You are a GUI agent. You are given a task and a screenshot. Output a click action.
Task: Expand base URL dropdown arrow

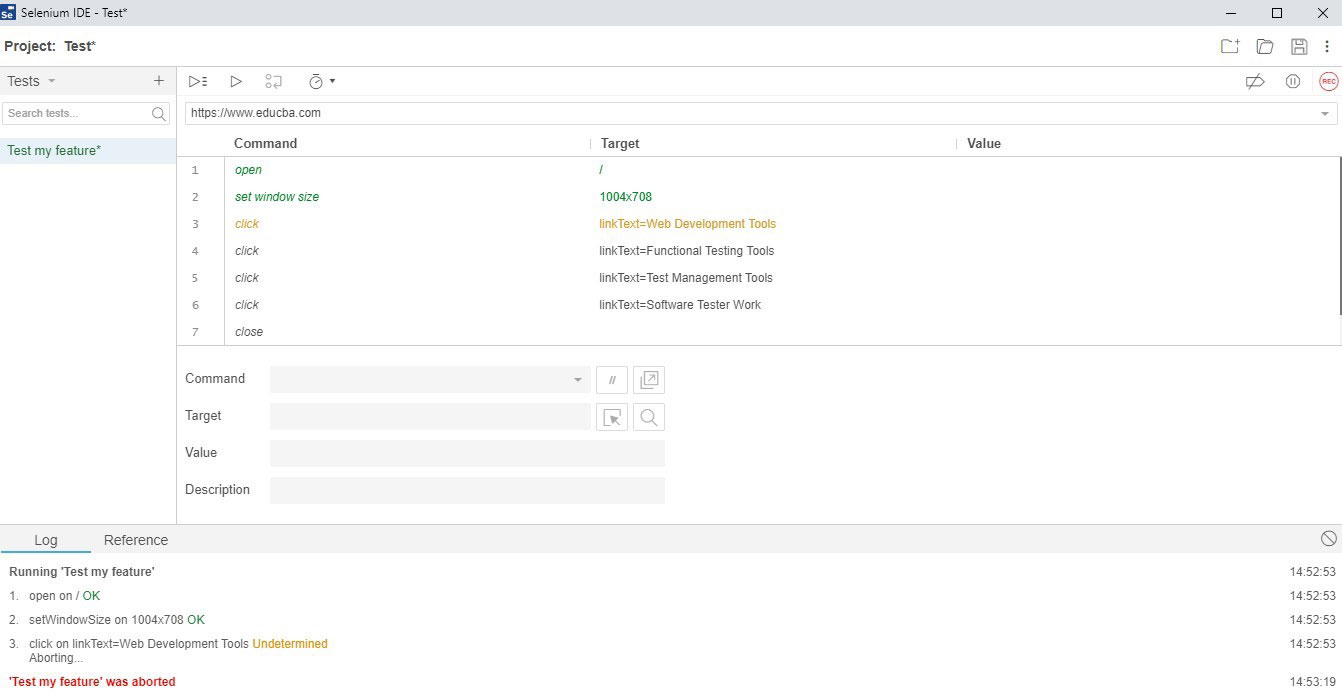tap(1325, 114)
